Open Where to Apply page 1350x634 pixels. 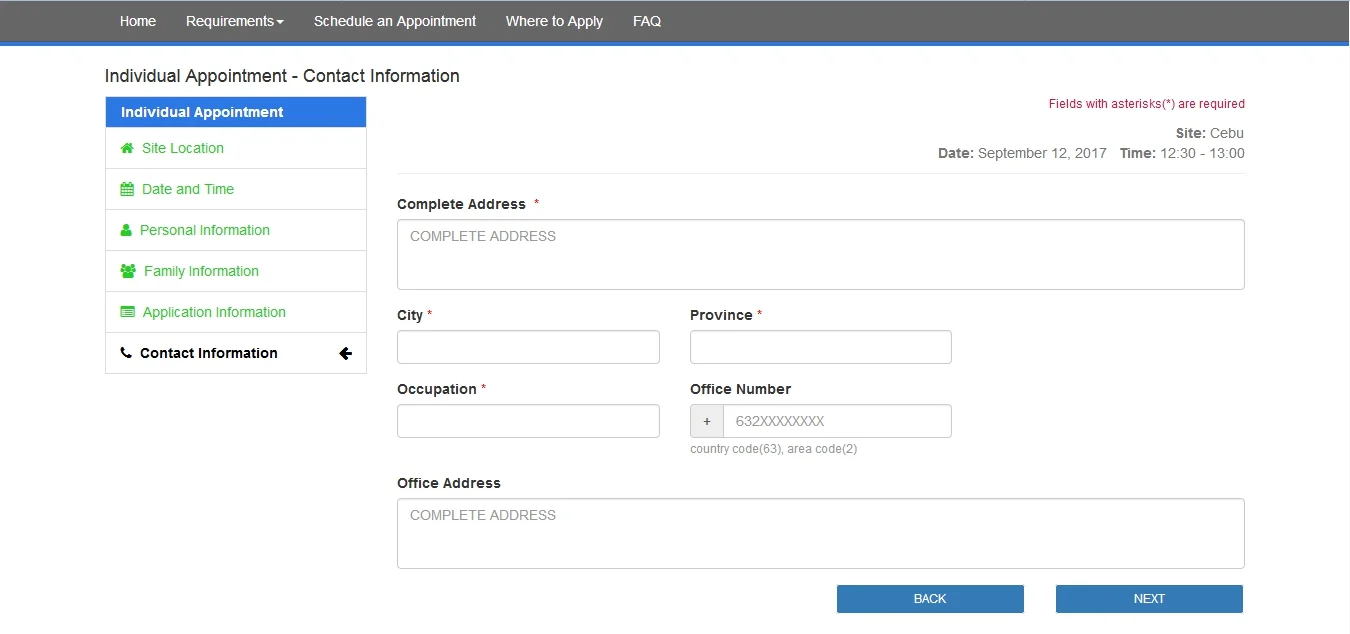tap(554, 21)
